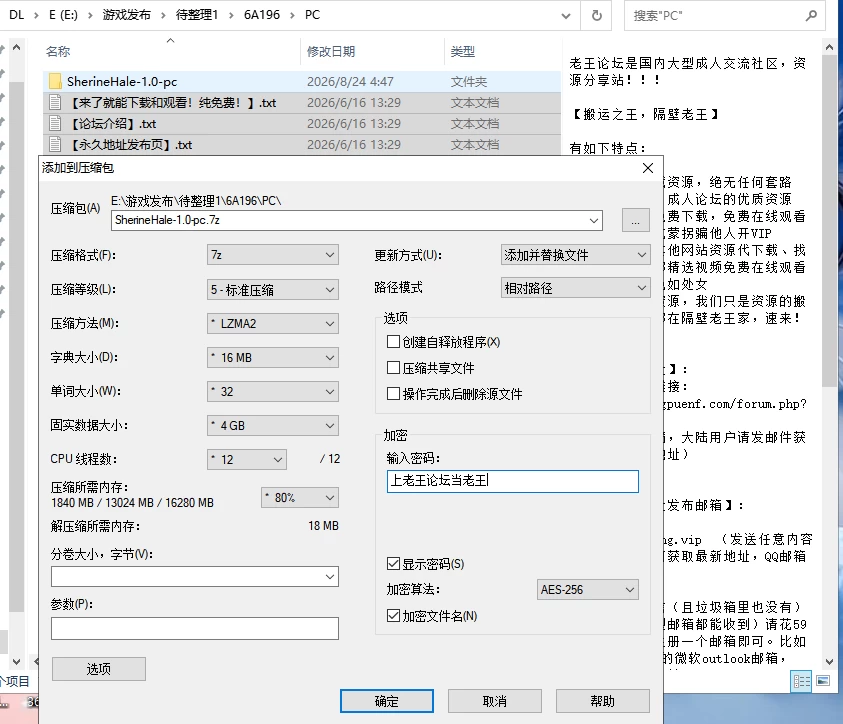Click the 取消 button

coord(495,701)
